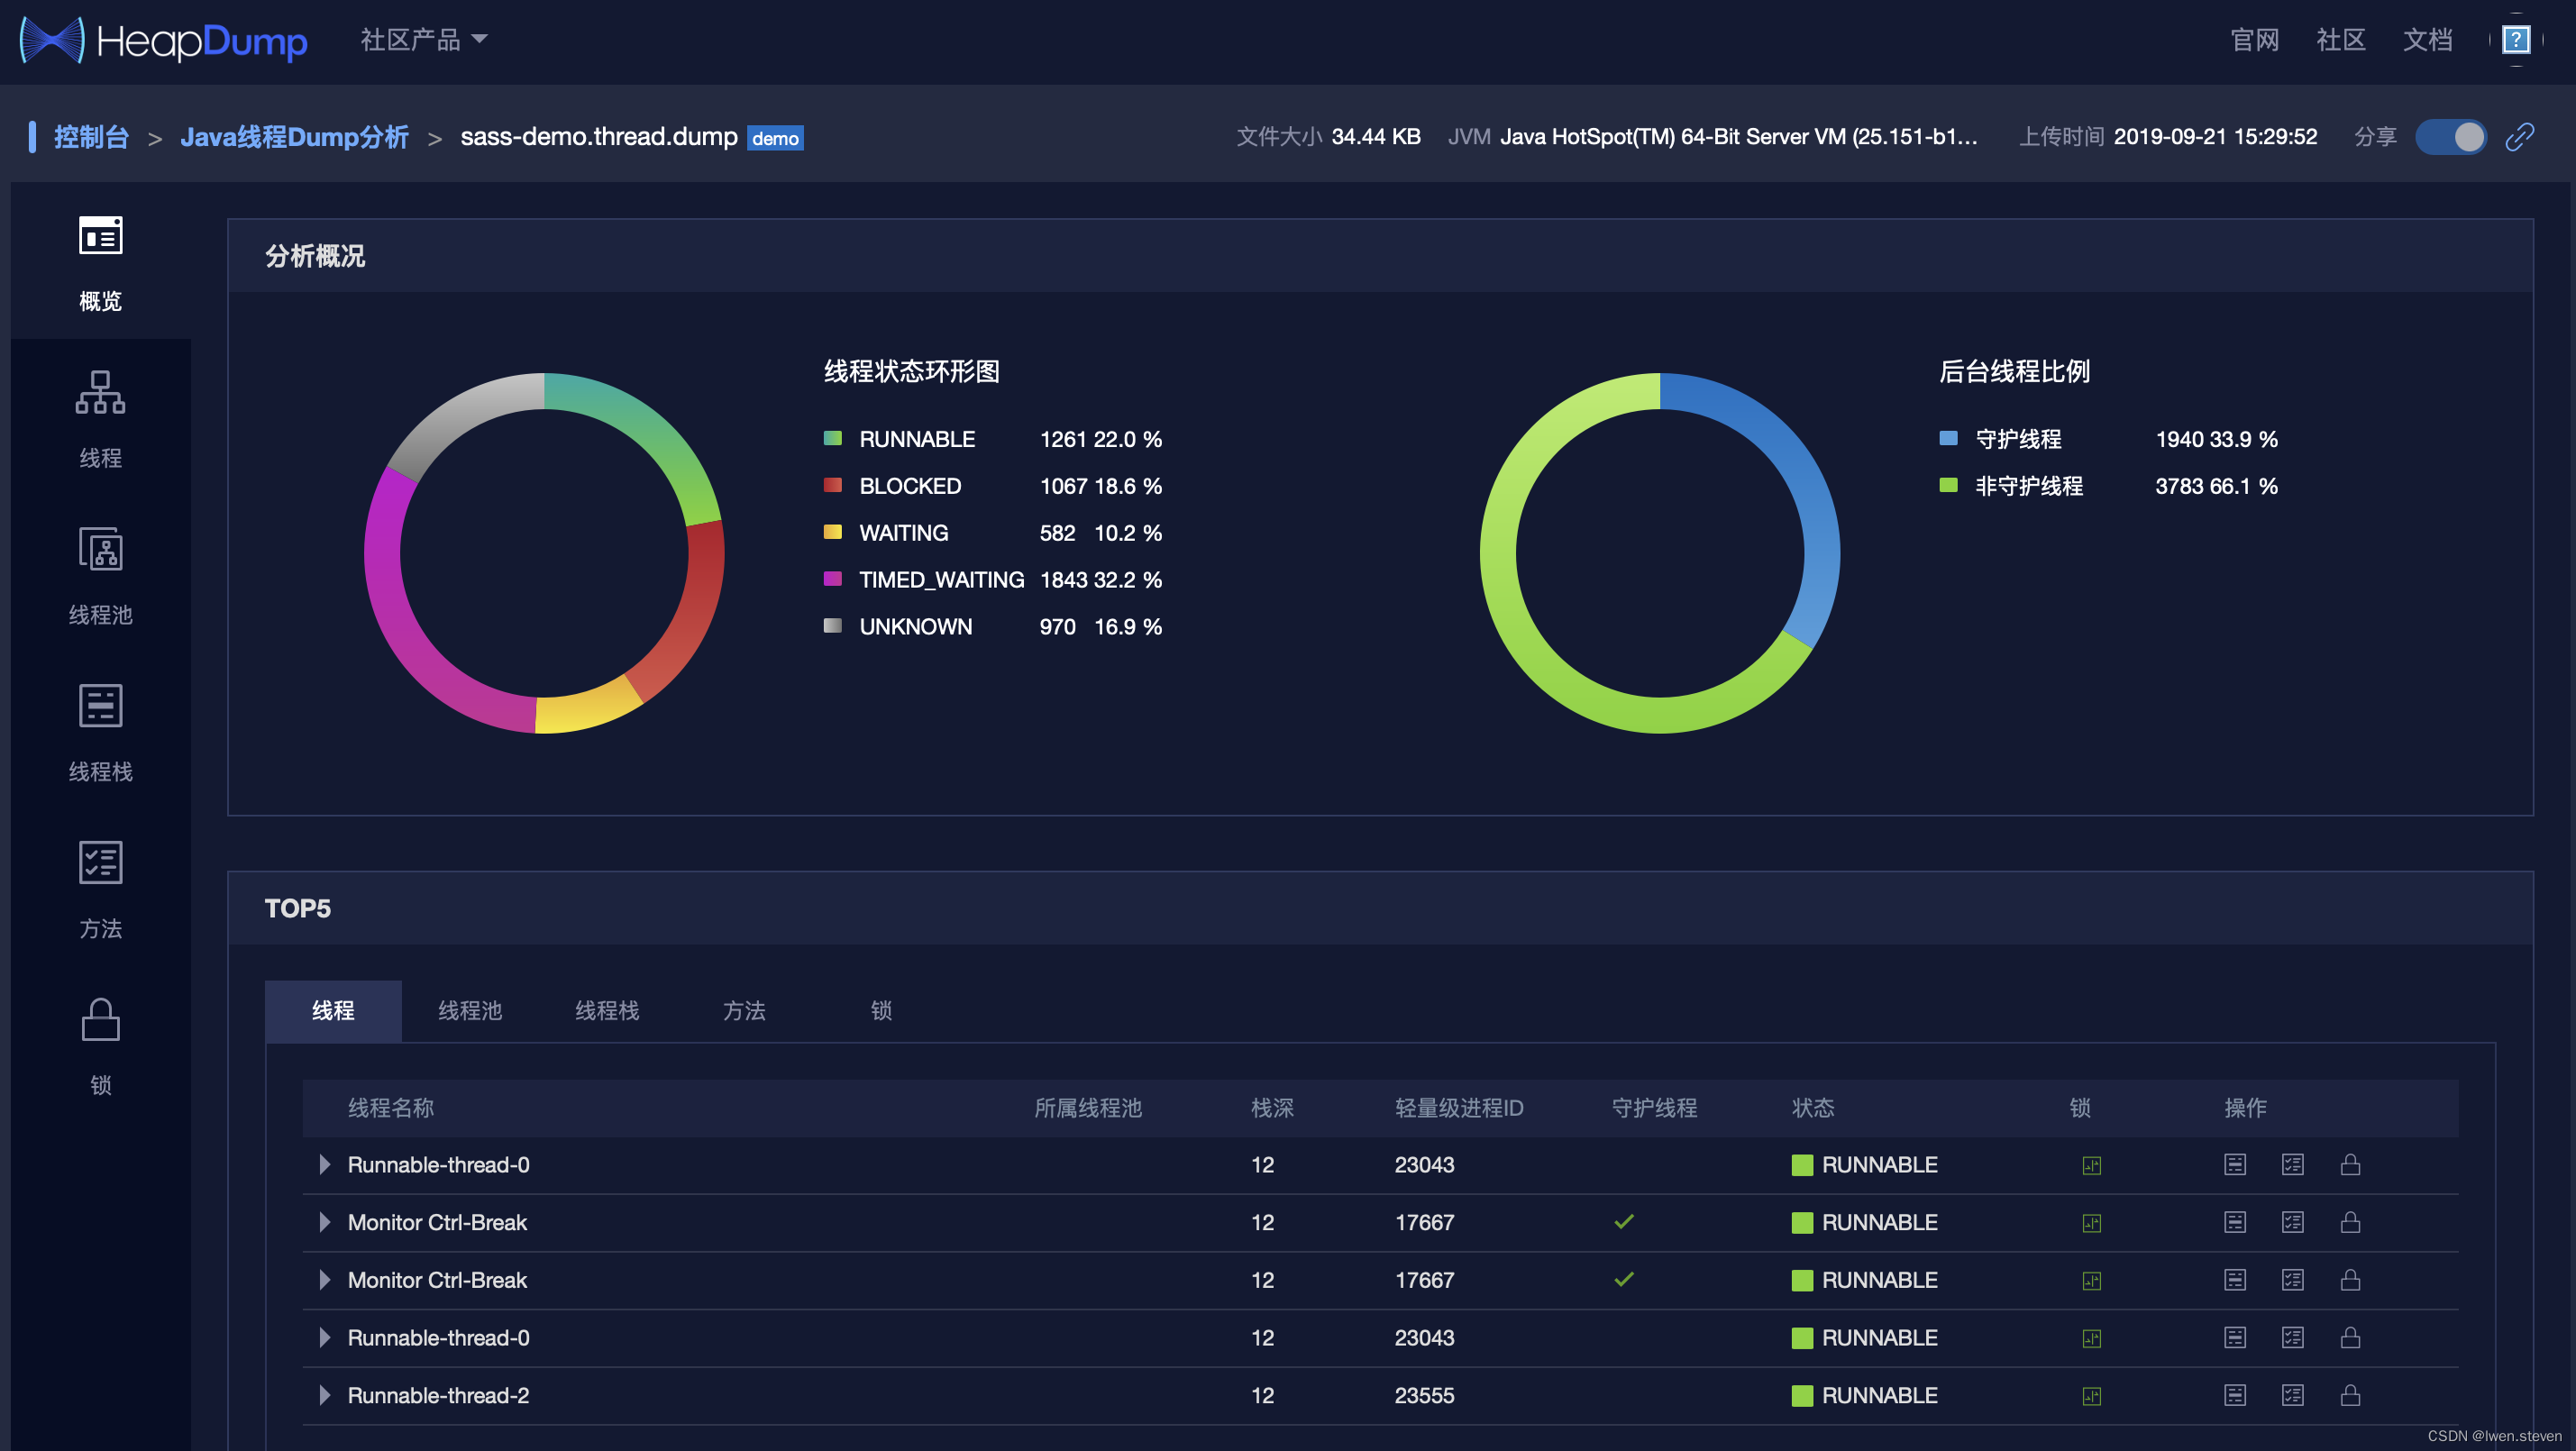This screenshot has height=1451, width=2576.
Task: Expand the Runnable-thread-2 row
Action: [x=324, y=1395]
